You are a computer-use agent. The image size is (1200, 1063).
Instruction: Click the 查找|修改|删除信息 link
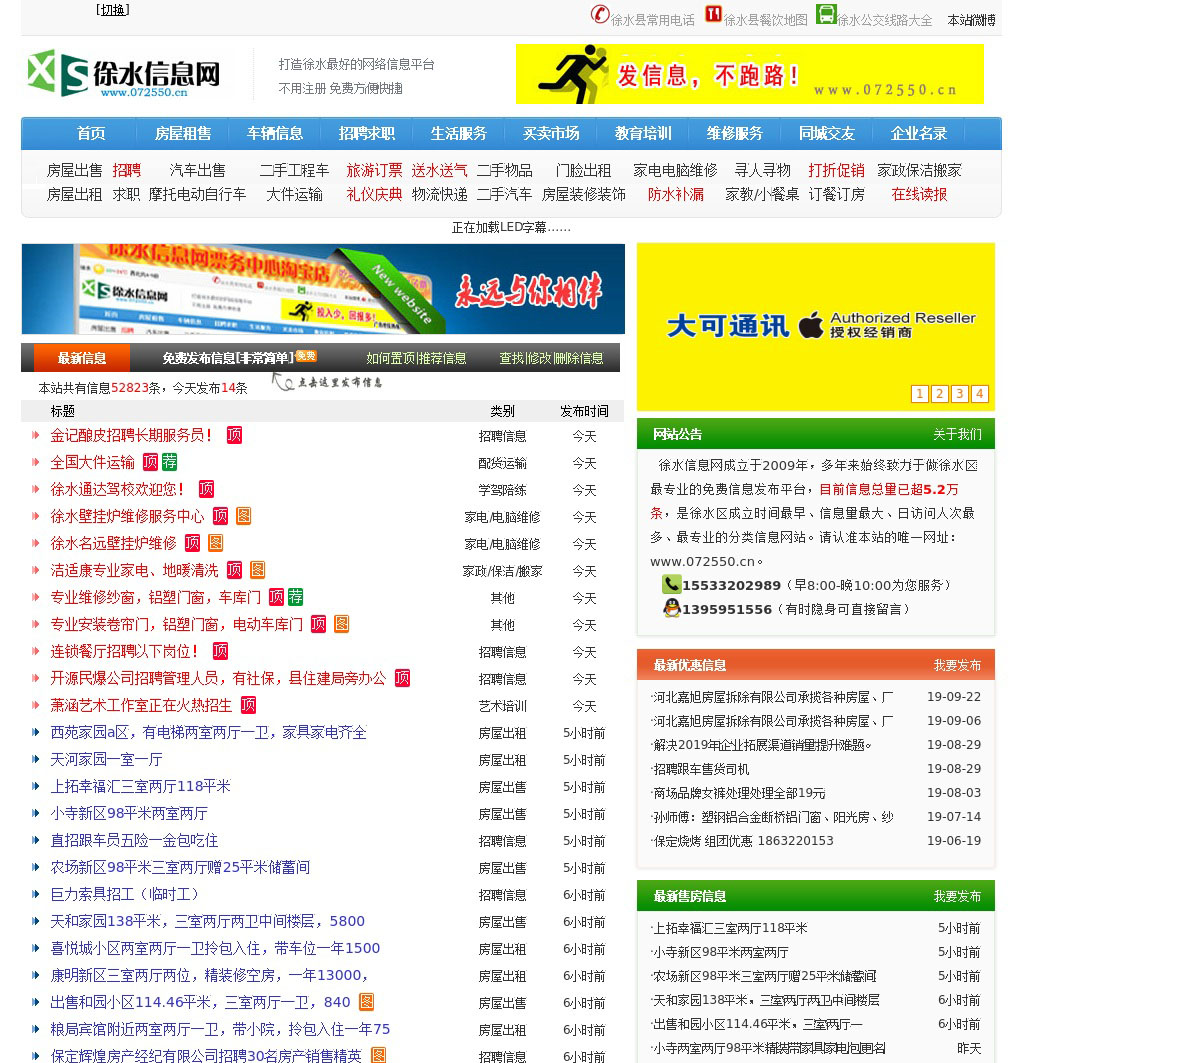coord(551,358)
